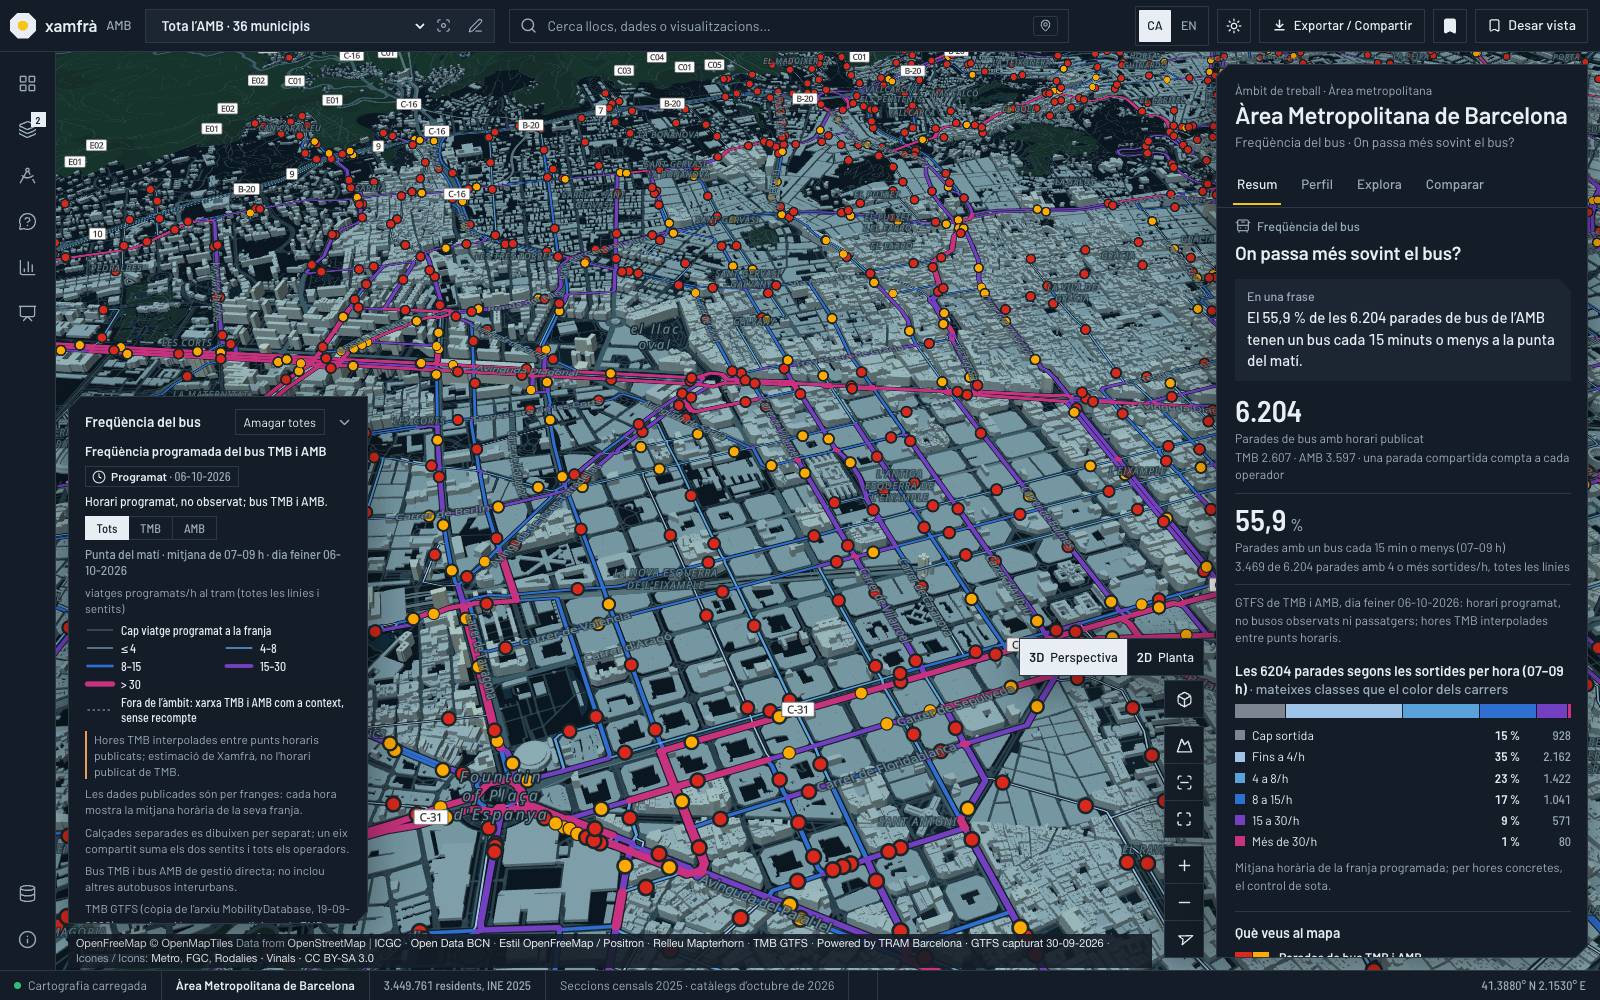Click the pink Més de 30/h swatch

tap(1240, 842)
